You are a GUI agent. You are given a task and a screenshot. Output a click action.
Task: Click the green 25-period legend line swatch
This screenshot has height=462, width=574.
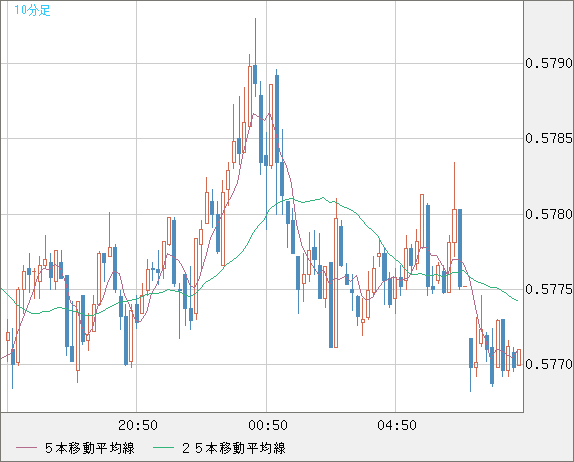(163, 448)
